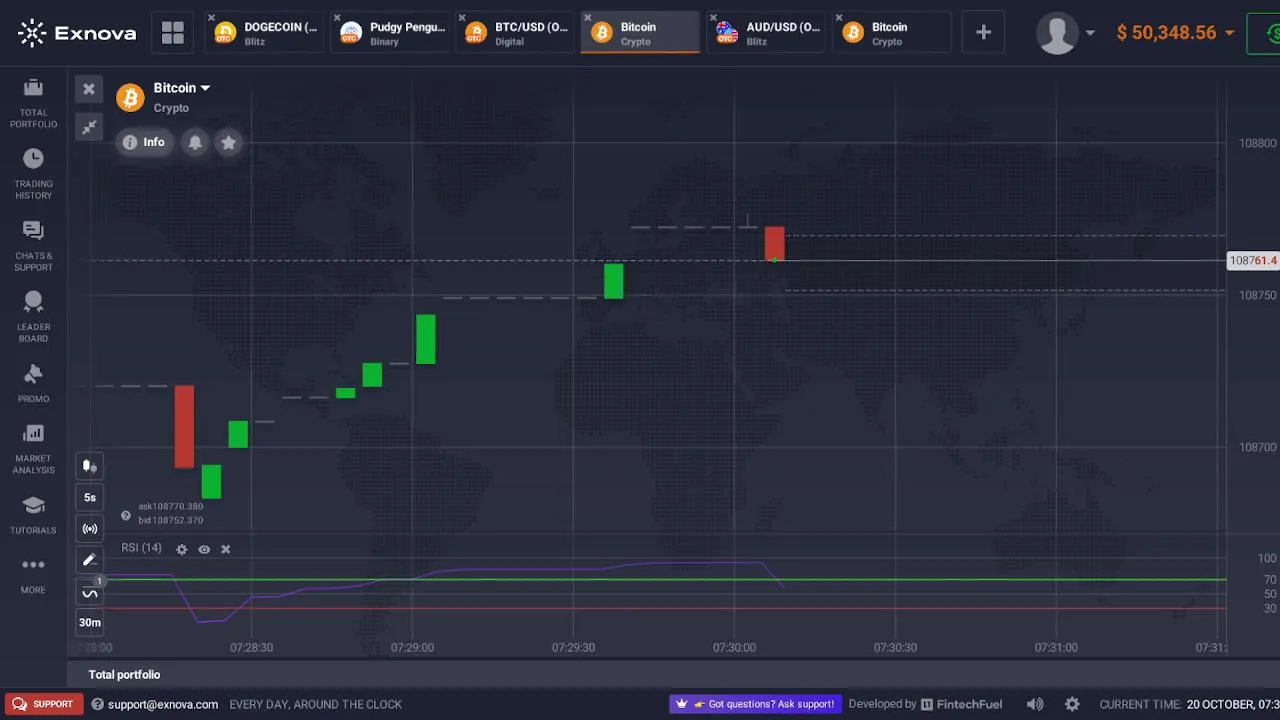Click the Exnova logo

click(77, 33)
